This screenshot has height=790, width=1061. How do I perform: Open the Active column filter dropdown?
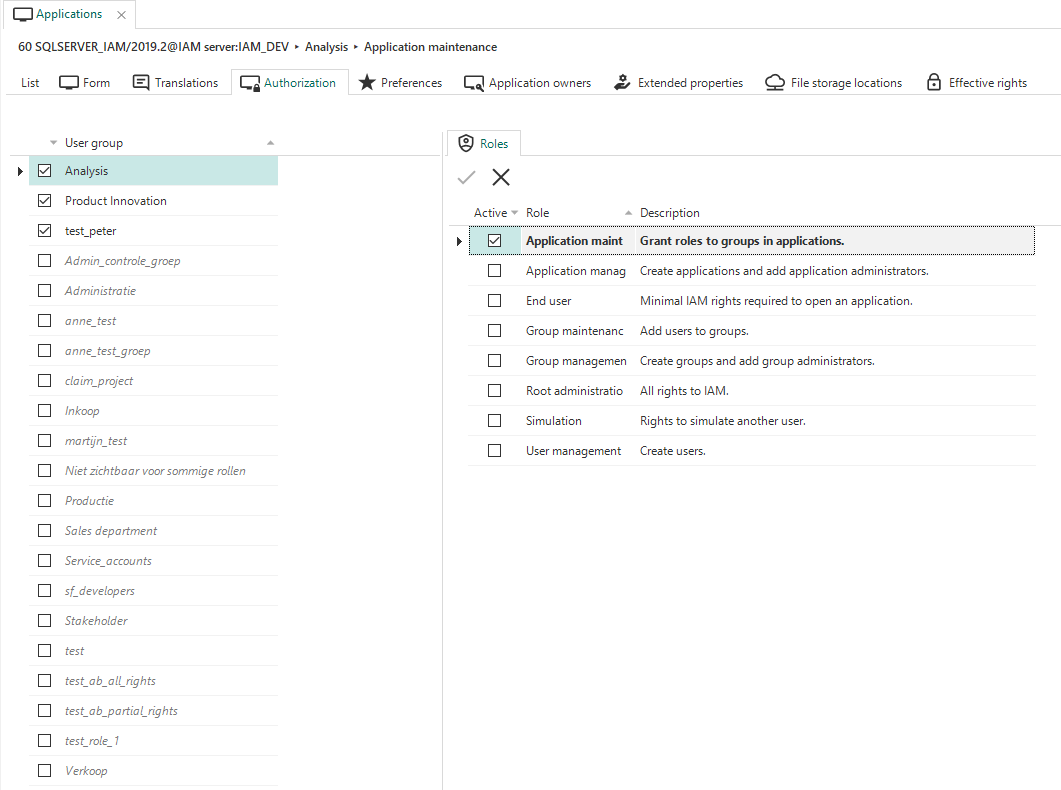point(515,213)
